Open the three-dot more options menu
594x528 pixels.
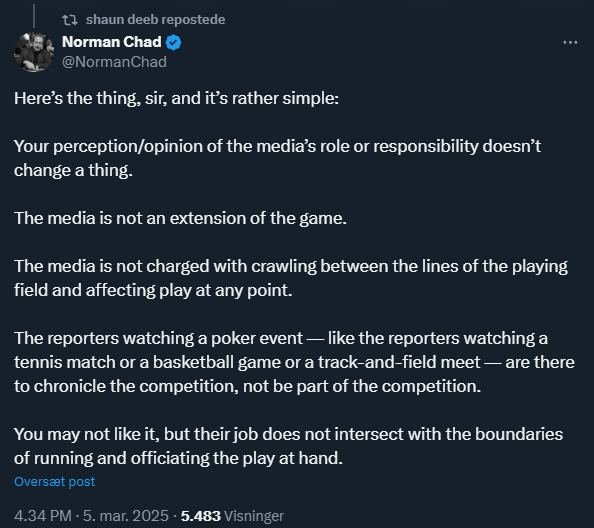point(570,42)
